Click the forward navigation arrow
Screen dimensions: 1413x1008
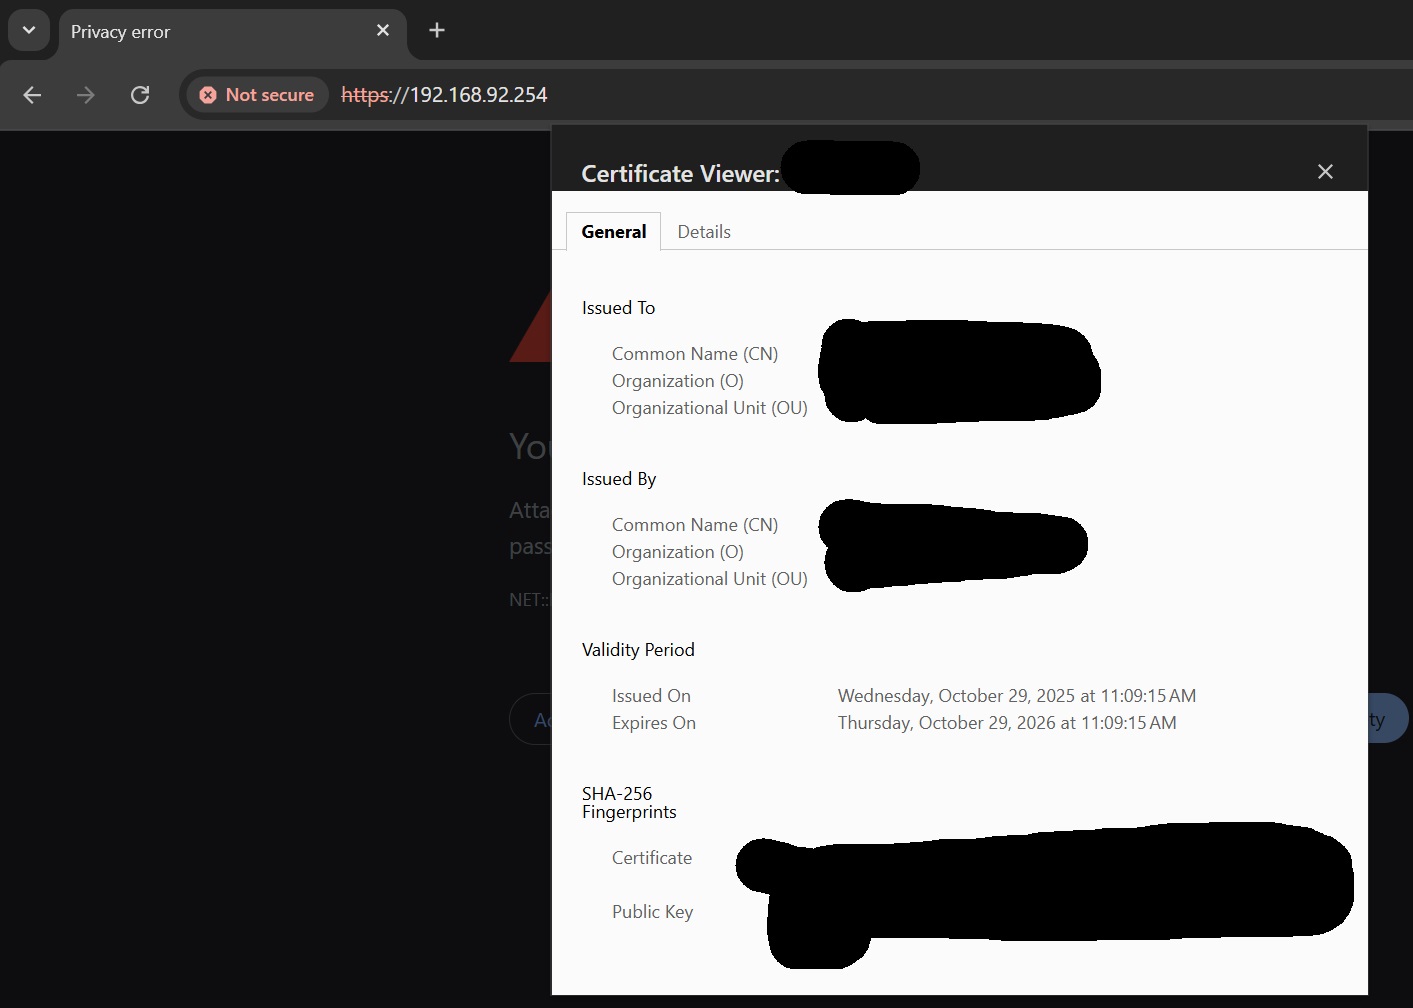click(86, 95)
